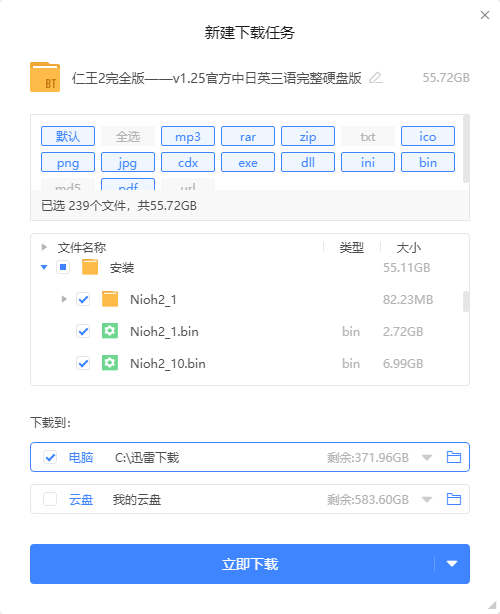Click the Nioh2_1 folder name
500x614 pixels.
(x=153, y=300)
